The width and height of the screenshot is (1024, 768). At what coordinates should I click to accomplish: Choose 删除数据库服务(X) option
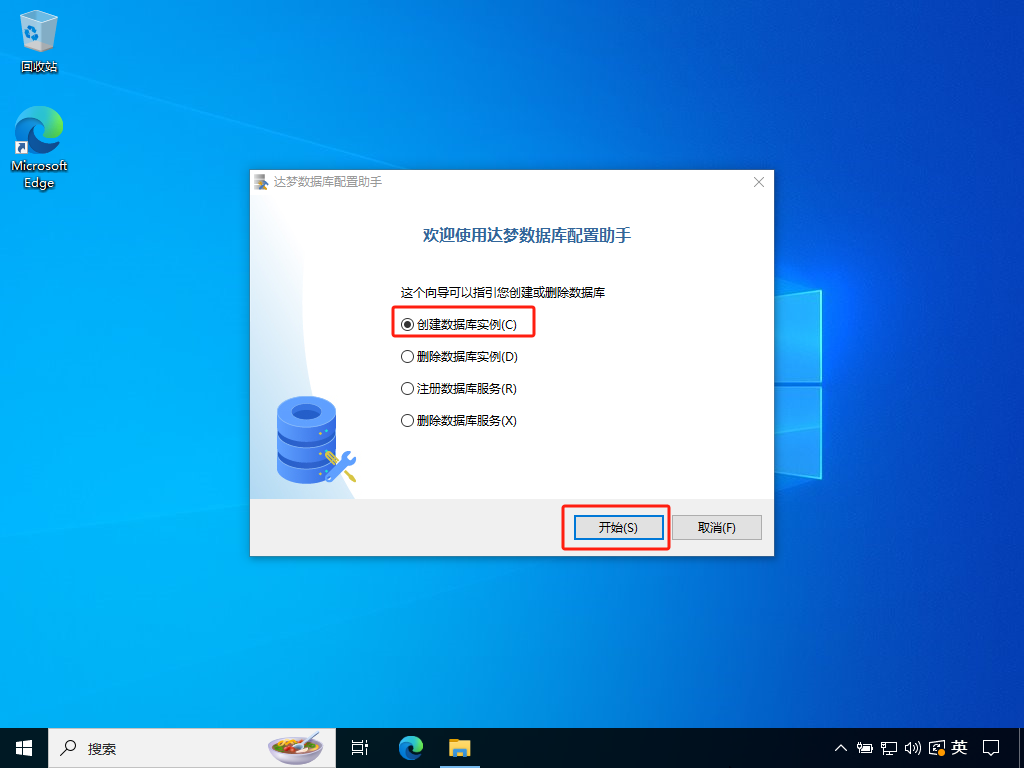click(x=458, y=421)
